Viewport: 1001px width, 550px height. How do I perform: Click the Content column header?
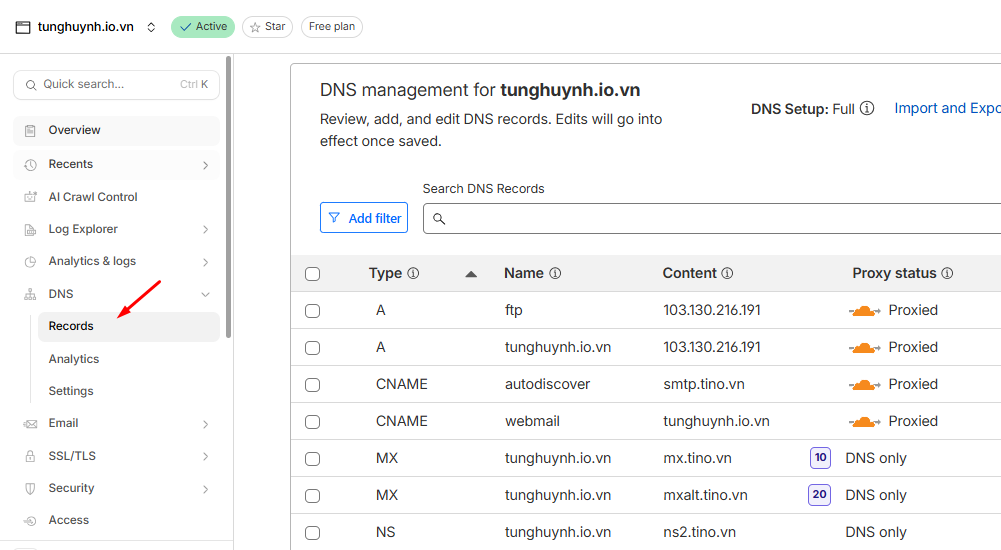(689, 273)
